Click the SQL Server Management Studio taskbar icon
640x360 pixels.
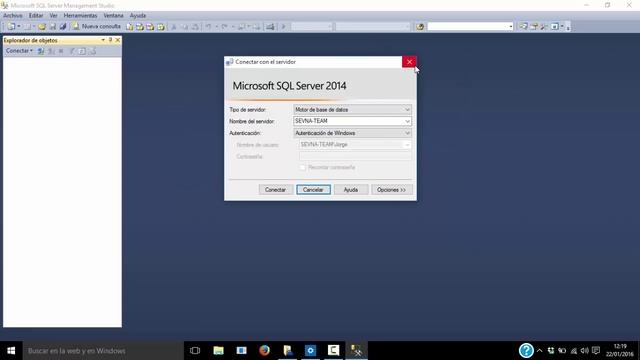pos(356,351)
